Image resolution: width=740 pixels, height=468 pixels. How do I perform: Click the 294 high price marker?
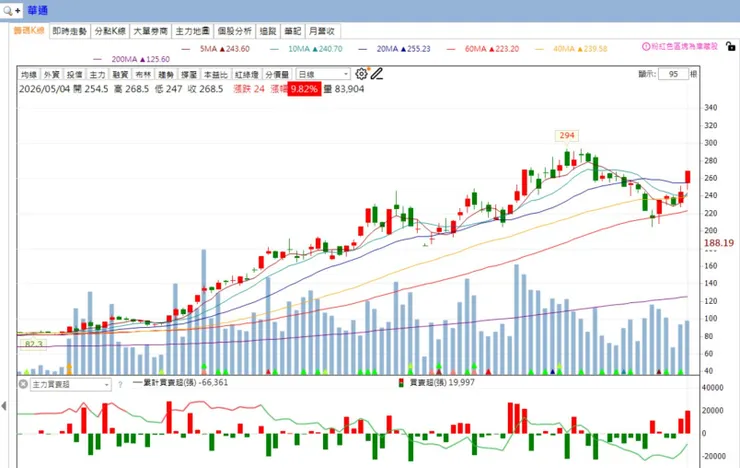click(567, 135)
